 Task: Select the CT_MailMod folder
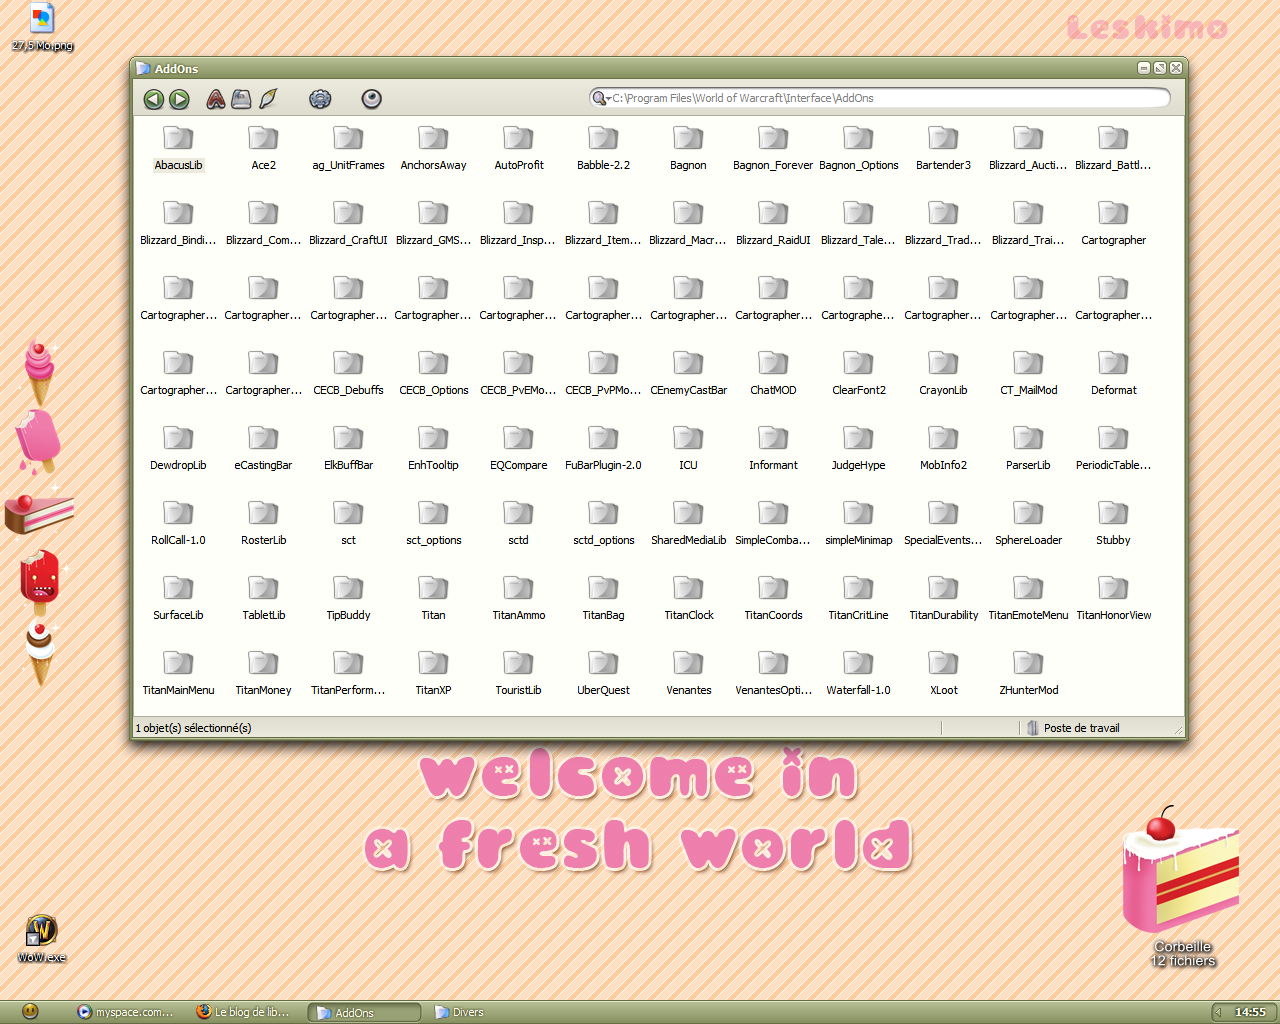point(1028,374)
